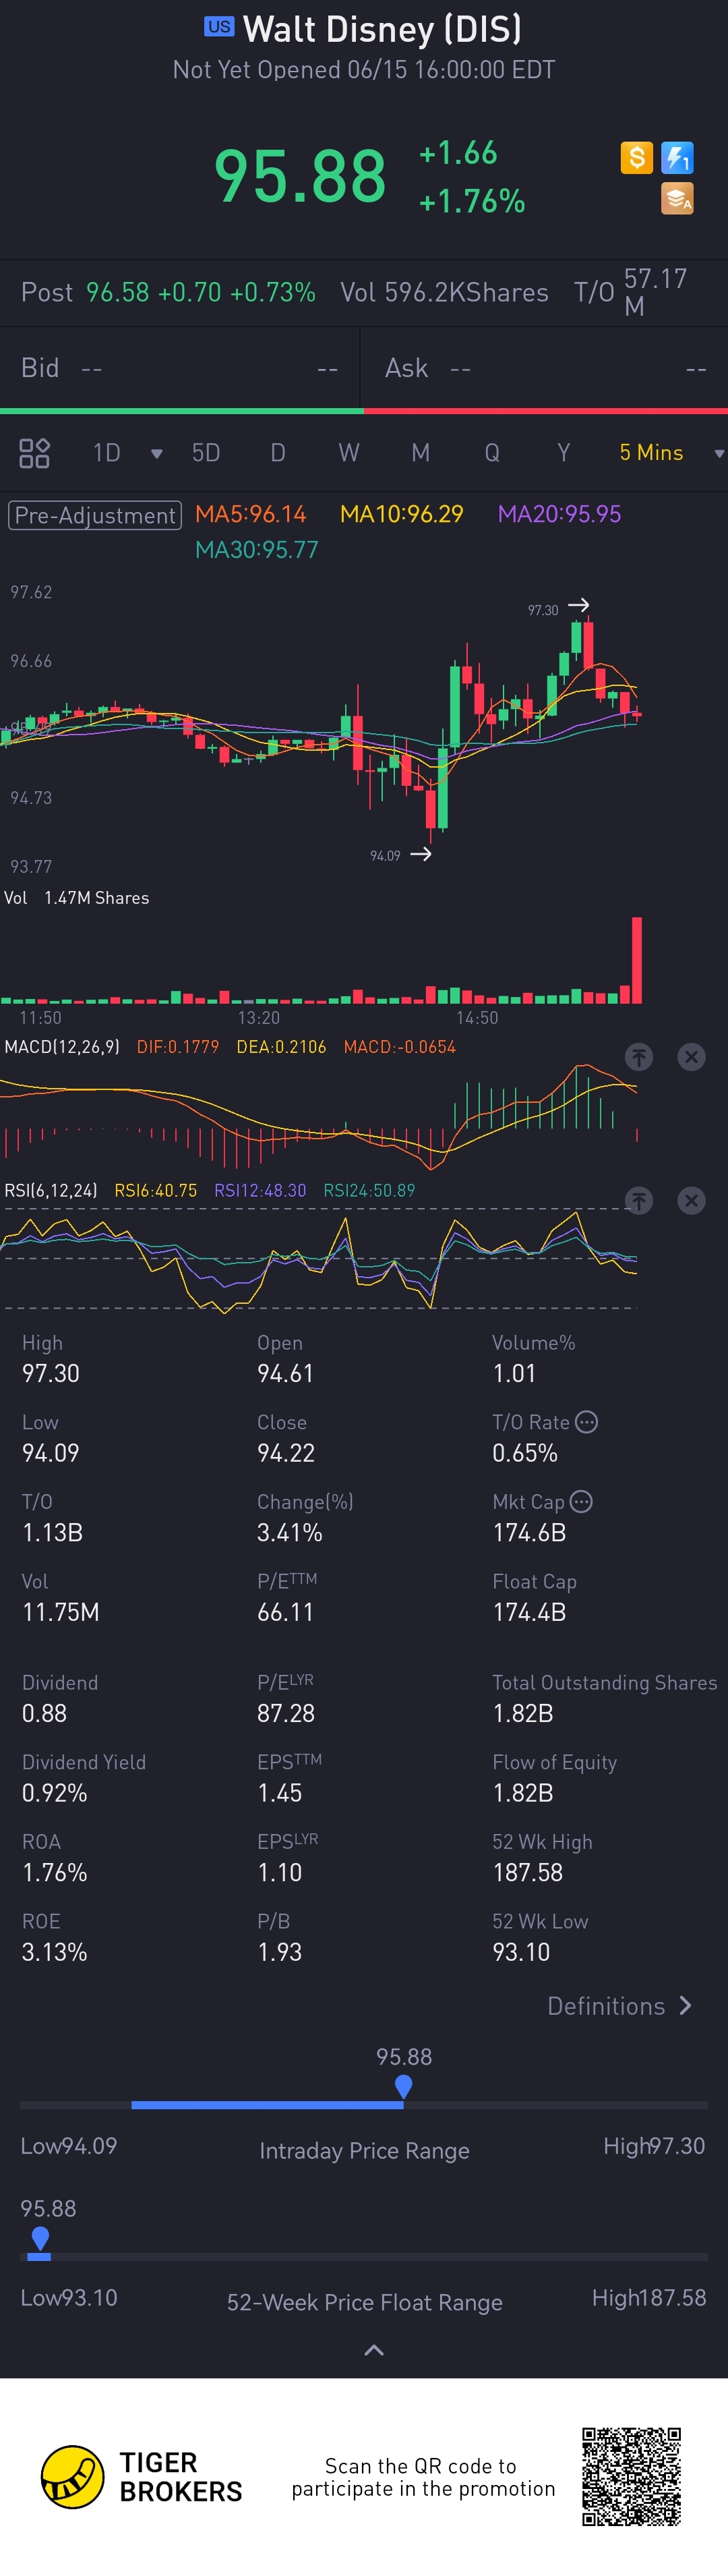Tap the tall last volume bar
The height and width of the screenshot is (2576, 728).
pos(637,960)
